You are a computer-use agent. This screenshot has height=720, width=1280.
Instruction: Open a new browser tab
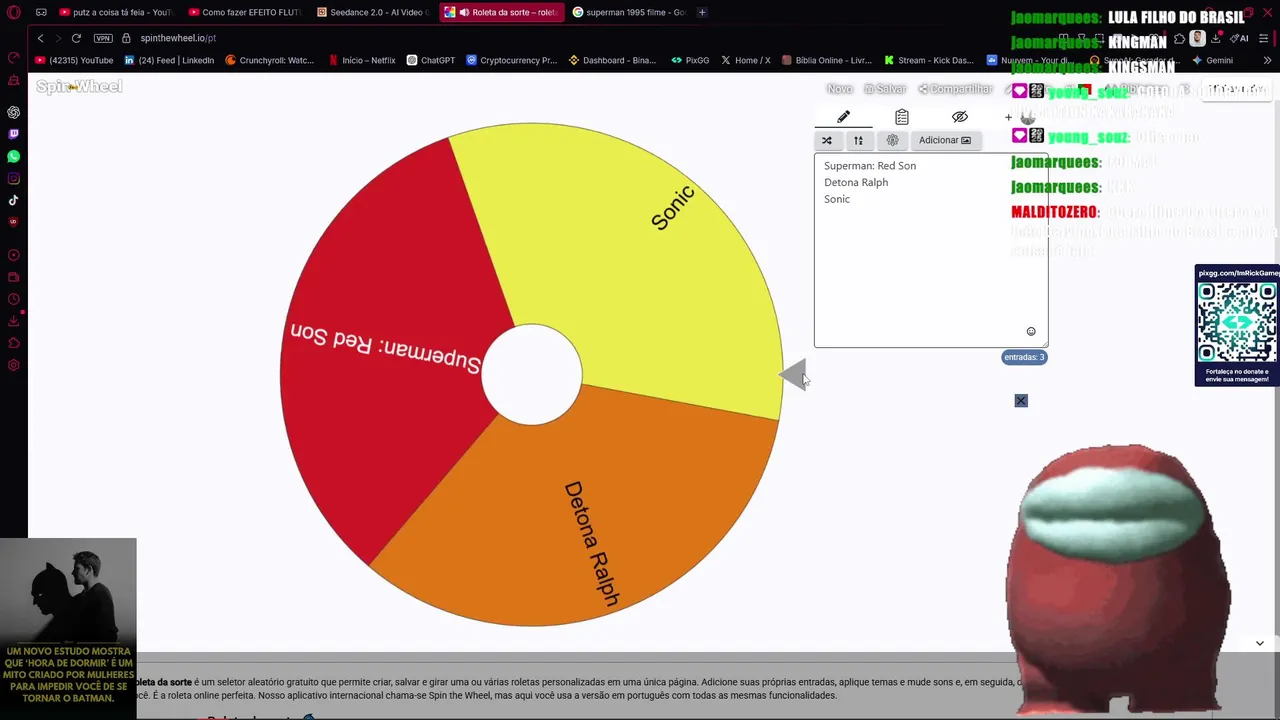pyautogui.click(x=702, y=12)
